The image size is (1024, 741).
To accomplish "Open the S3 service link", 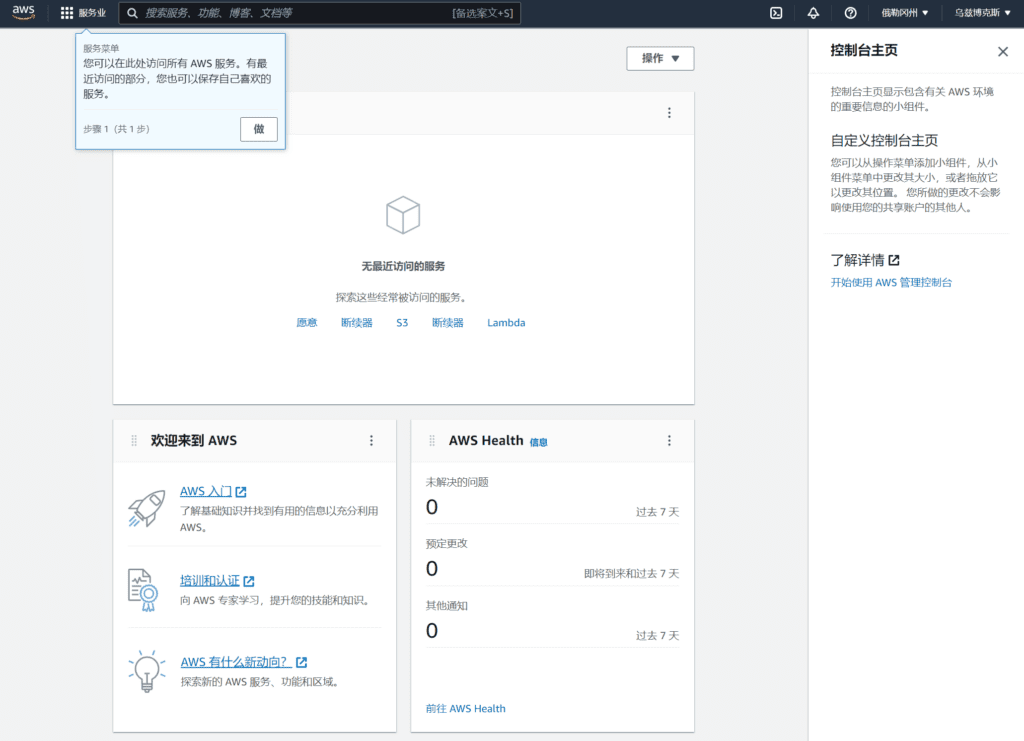I will [402, 322].
